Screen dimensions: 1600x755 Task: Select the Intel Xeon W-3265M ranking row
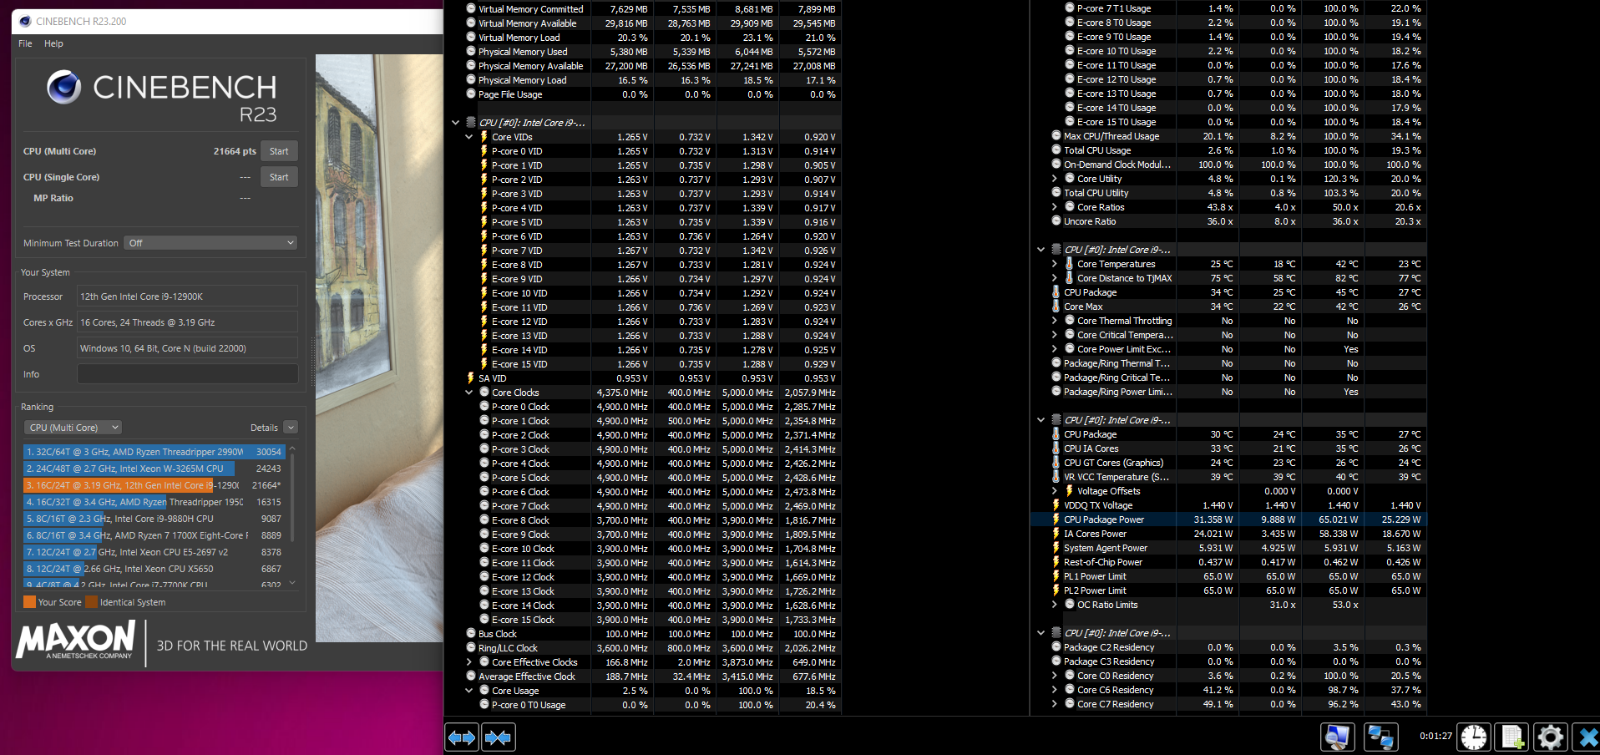pyautogui.click(x=154, y=468)
